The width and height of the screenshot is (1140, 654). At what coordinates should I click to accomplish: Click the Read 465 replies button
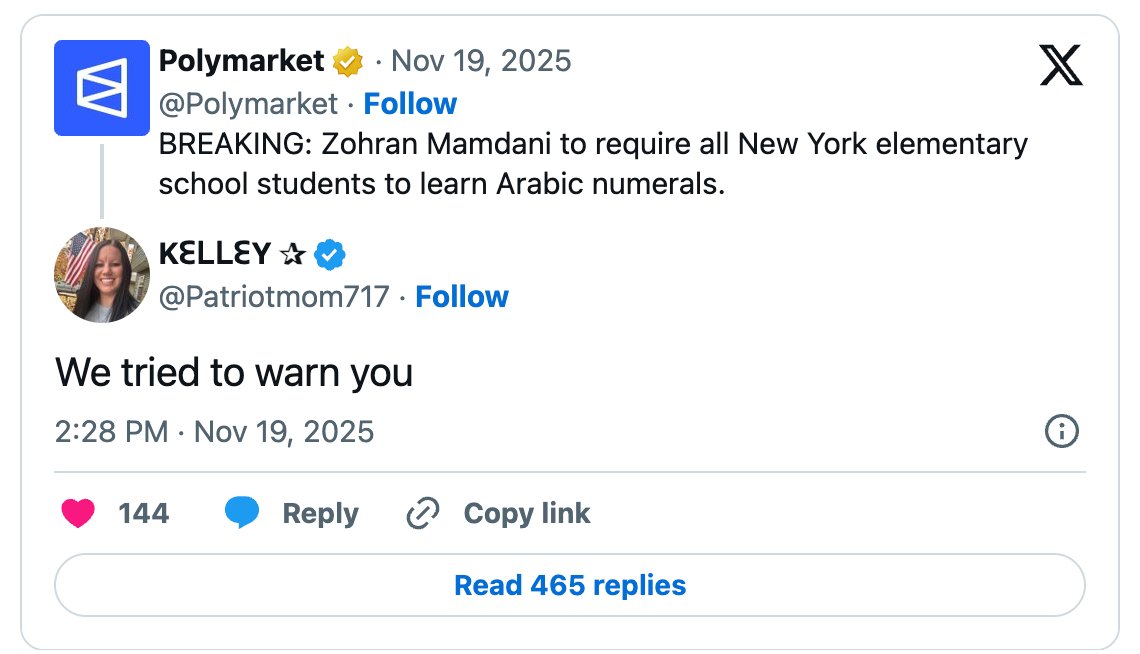coord(569,585)
